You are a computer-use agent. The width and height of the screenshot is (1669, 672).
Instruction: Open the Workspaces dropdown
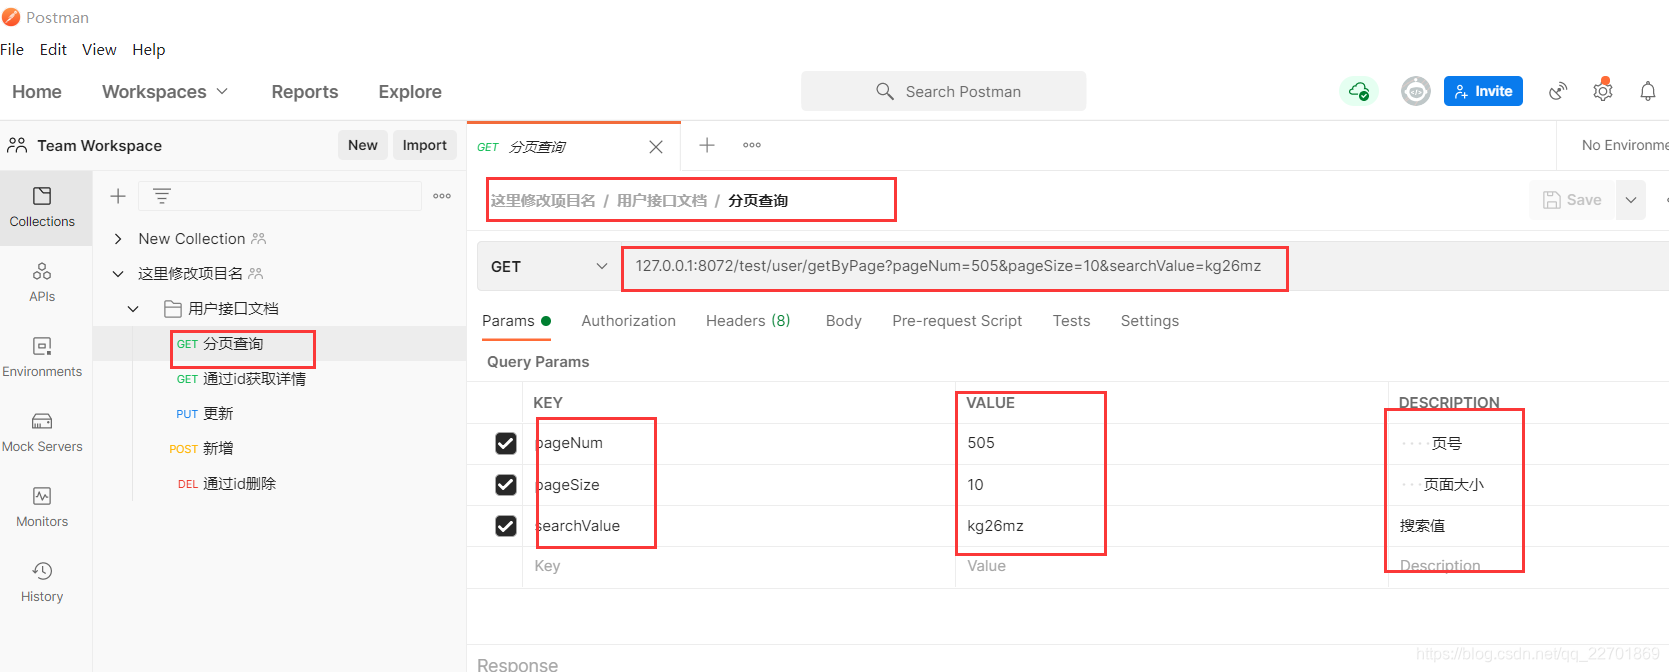pyautogui.click(x=165, y=92)
